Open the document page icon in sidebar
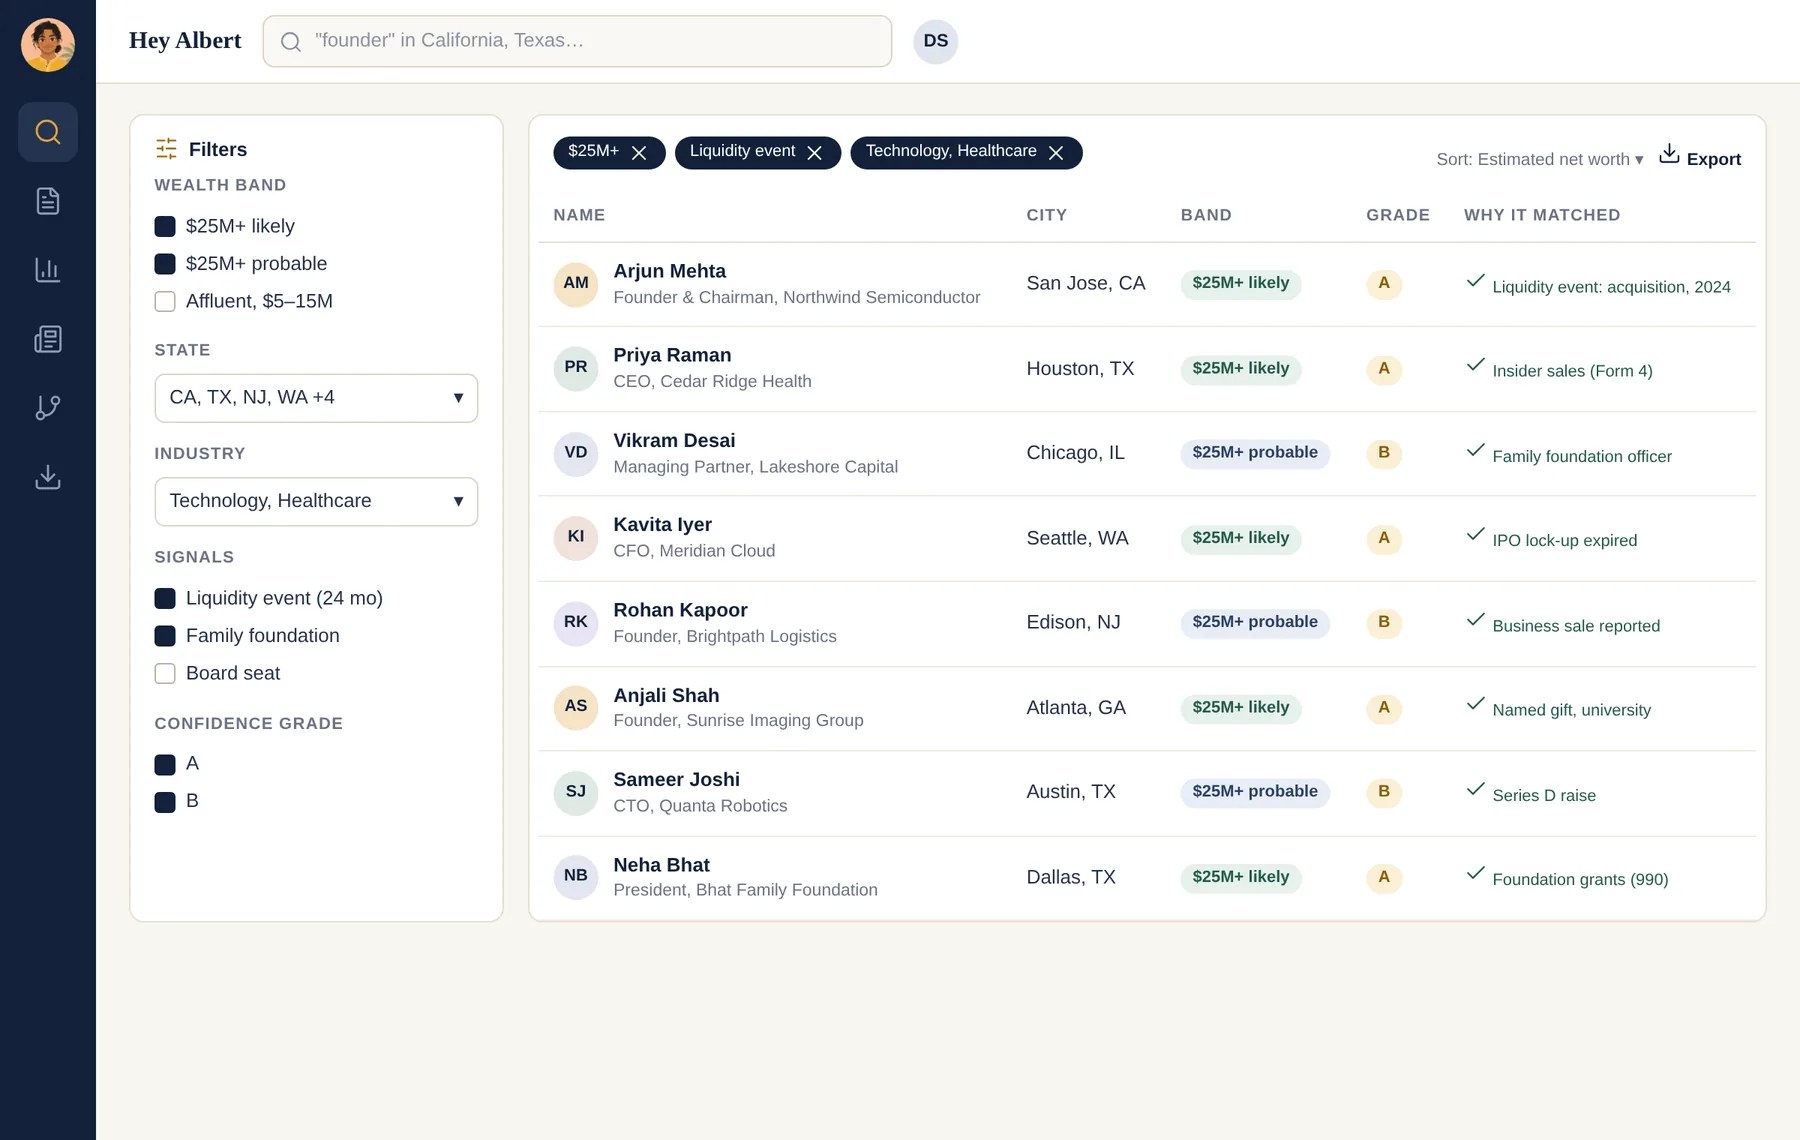This screenshot has height=1140, width=1800. (48, 201)
